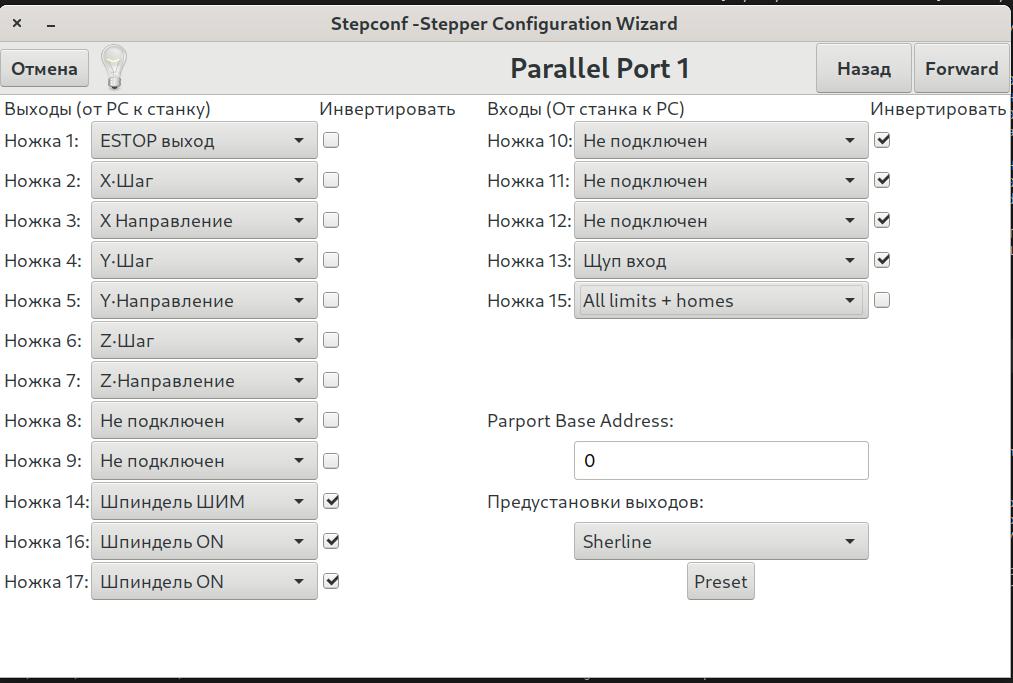
Task: Minimize the Stepconf window
Action: 51,23
